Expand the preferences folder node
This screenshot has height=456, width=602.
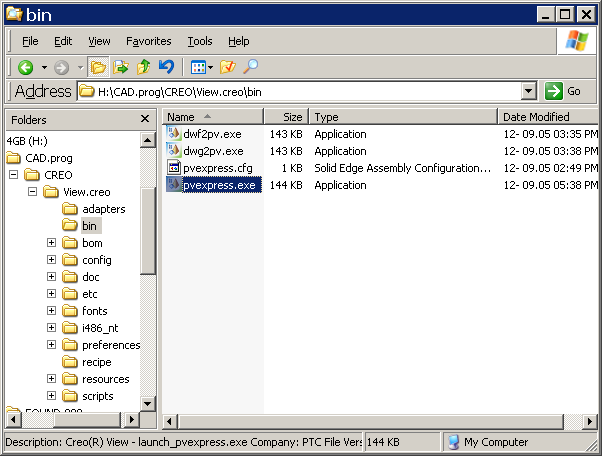coord(51,344)
